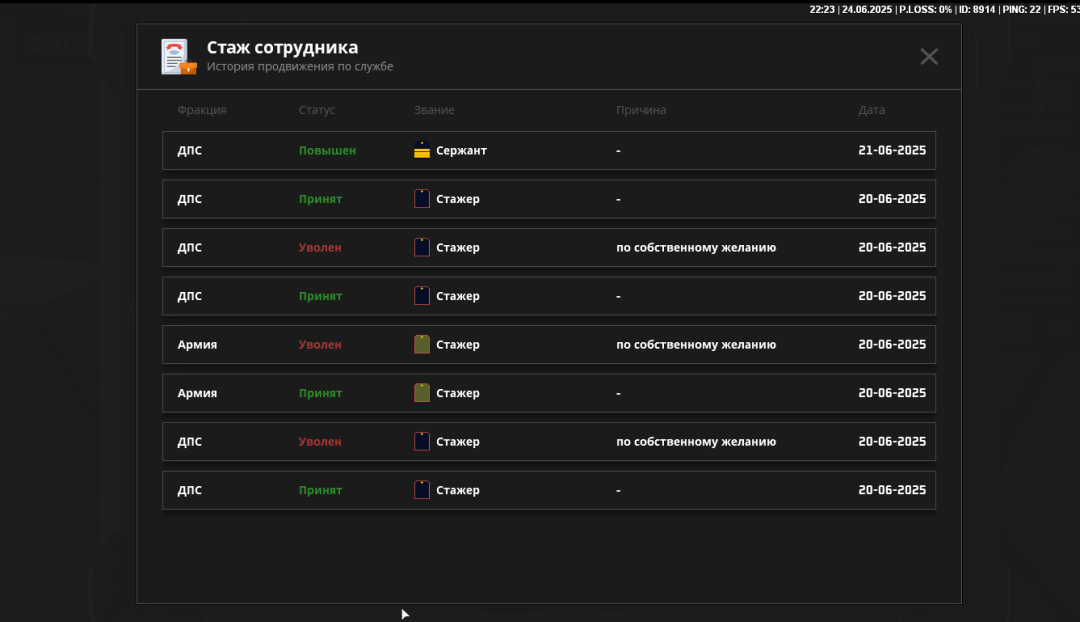
Task: Click the green Принят status in Армия row
Action: click(x=320, y=393)
